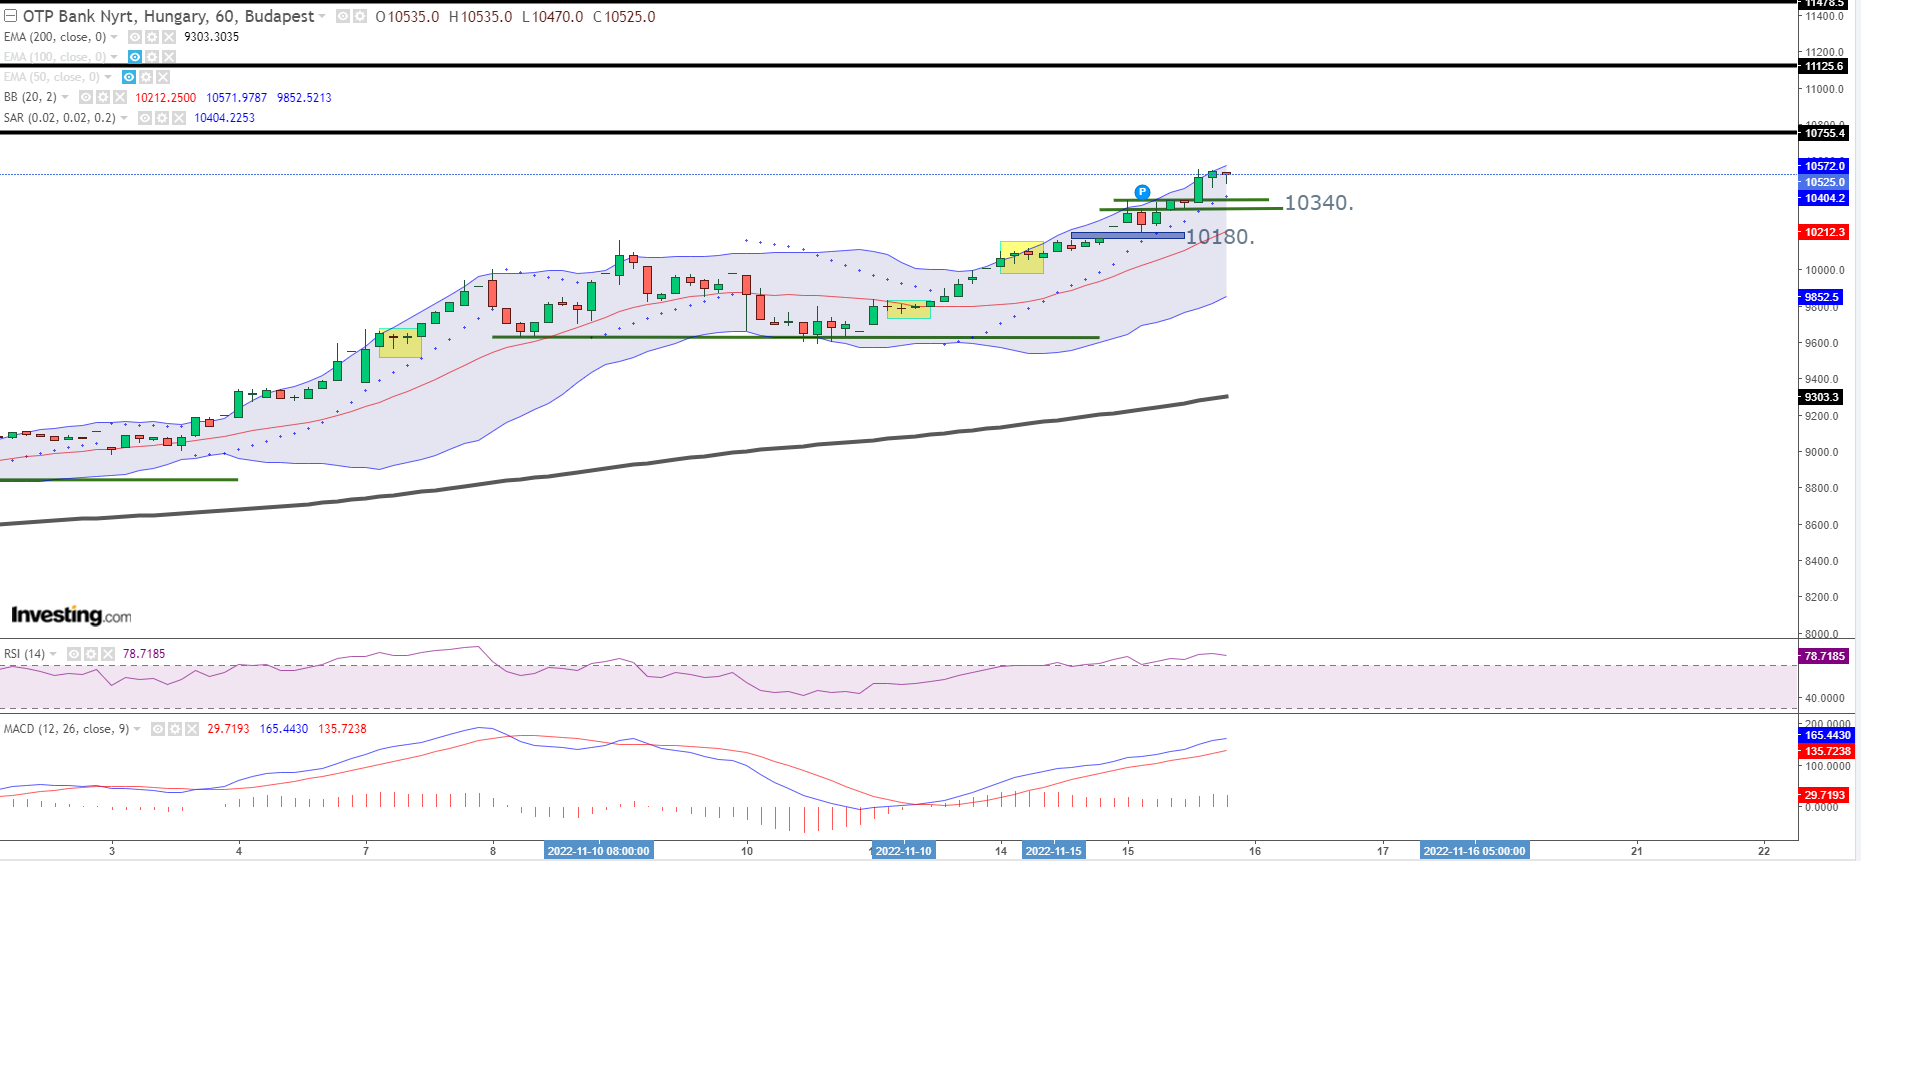This screenshot has width=1924, height=1082.
Task: Open Bollinger Bands settings gear
Action: [103, 98]
